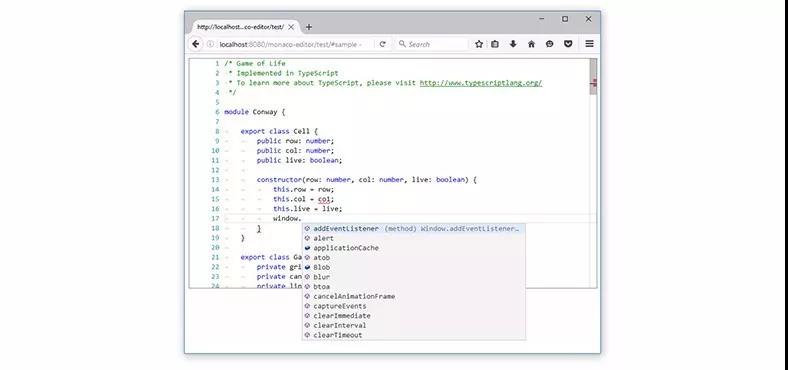Screen dimensions: 788x370
Task: Click line number 21 in the gutter
Action: coord(215,257)
